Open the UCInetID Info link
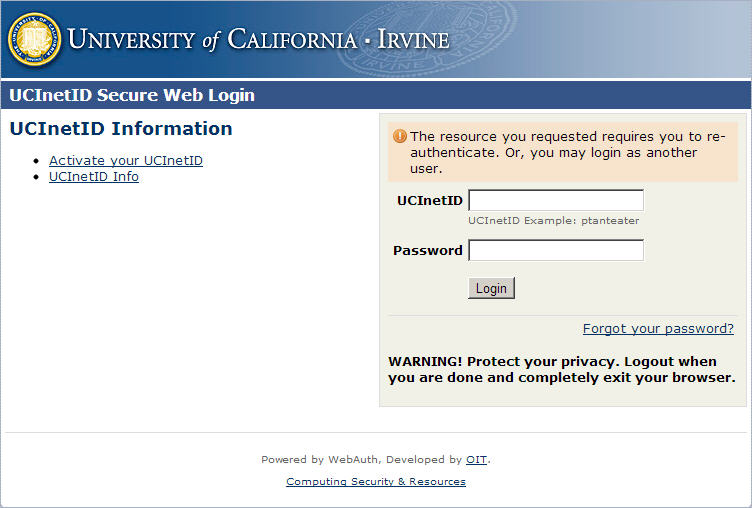The image size is (752, 508). 94,177
